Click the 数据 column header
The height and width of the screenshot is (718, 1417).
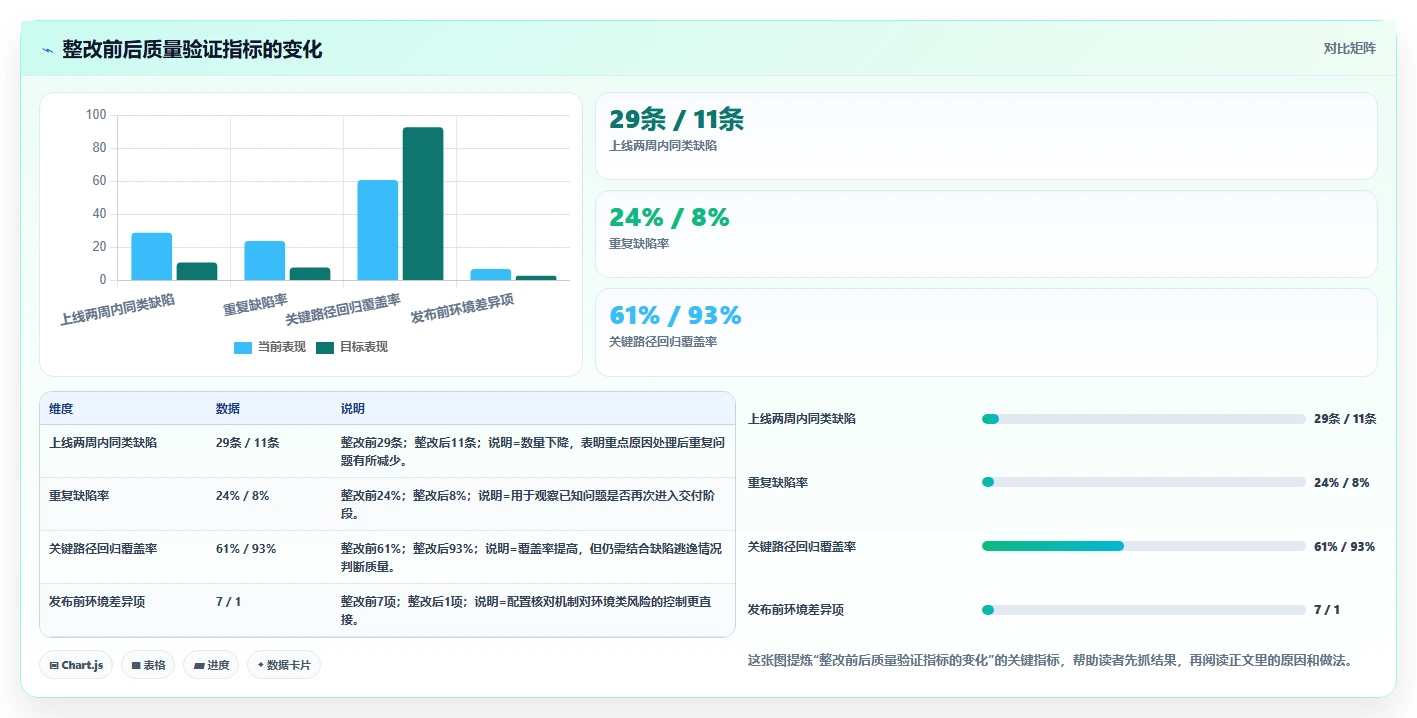(228, 409)
